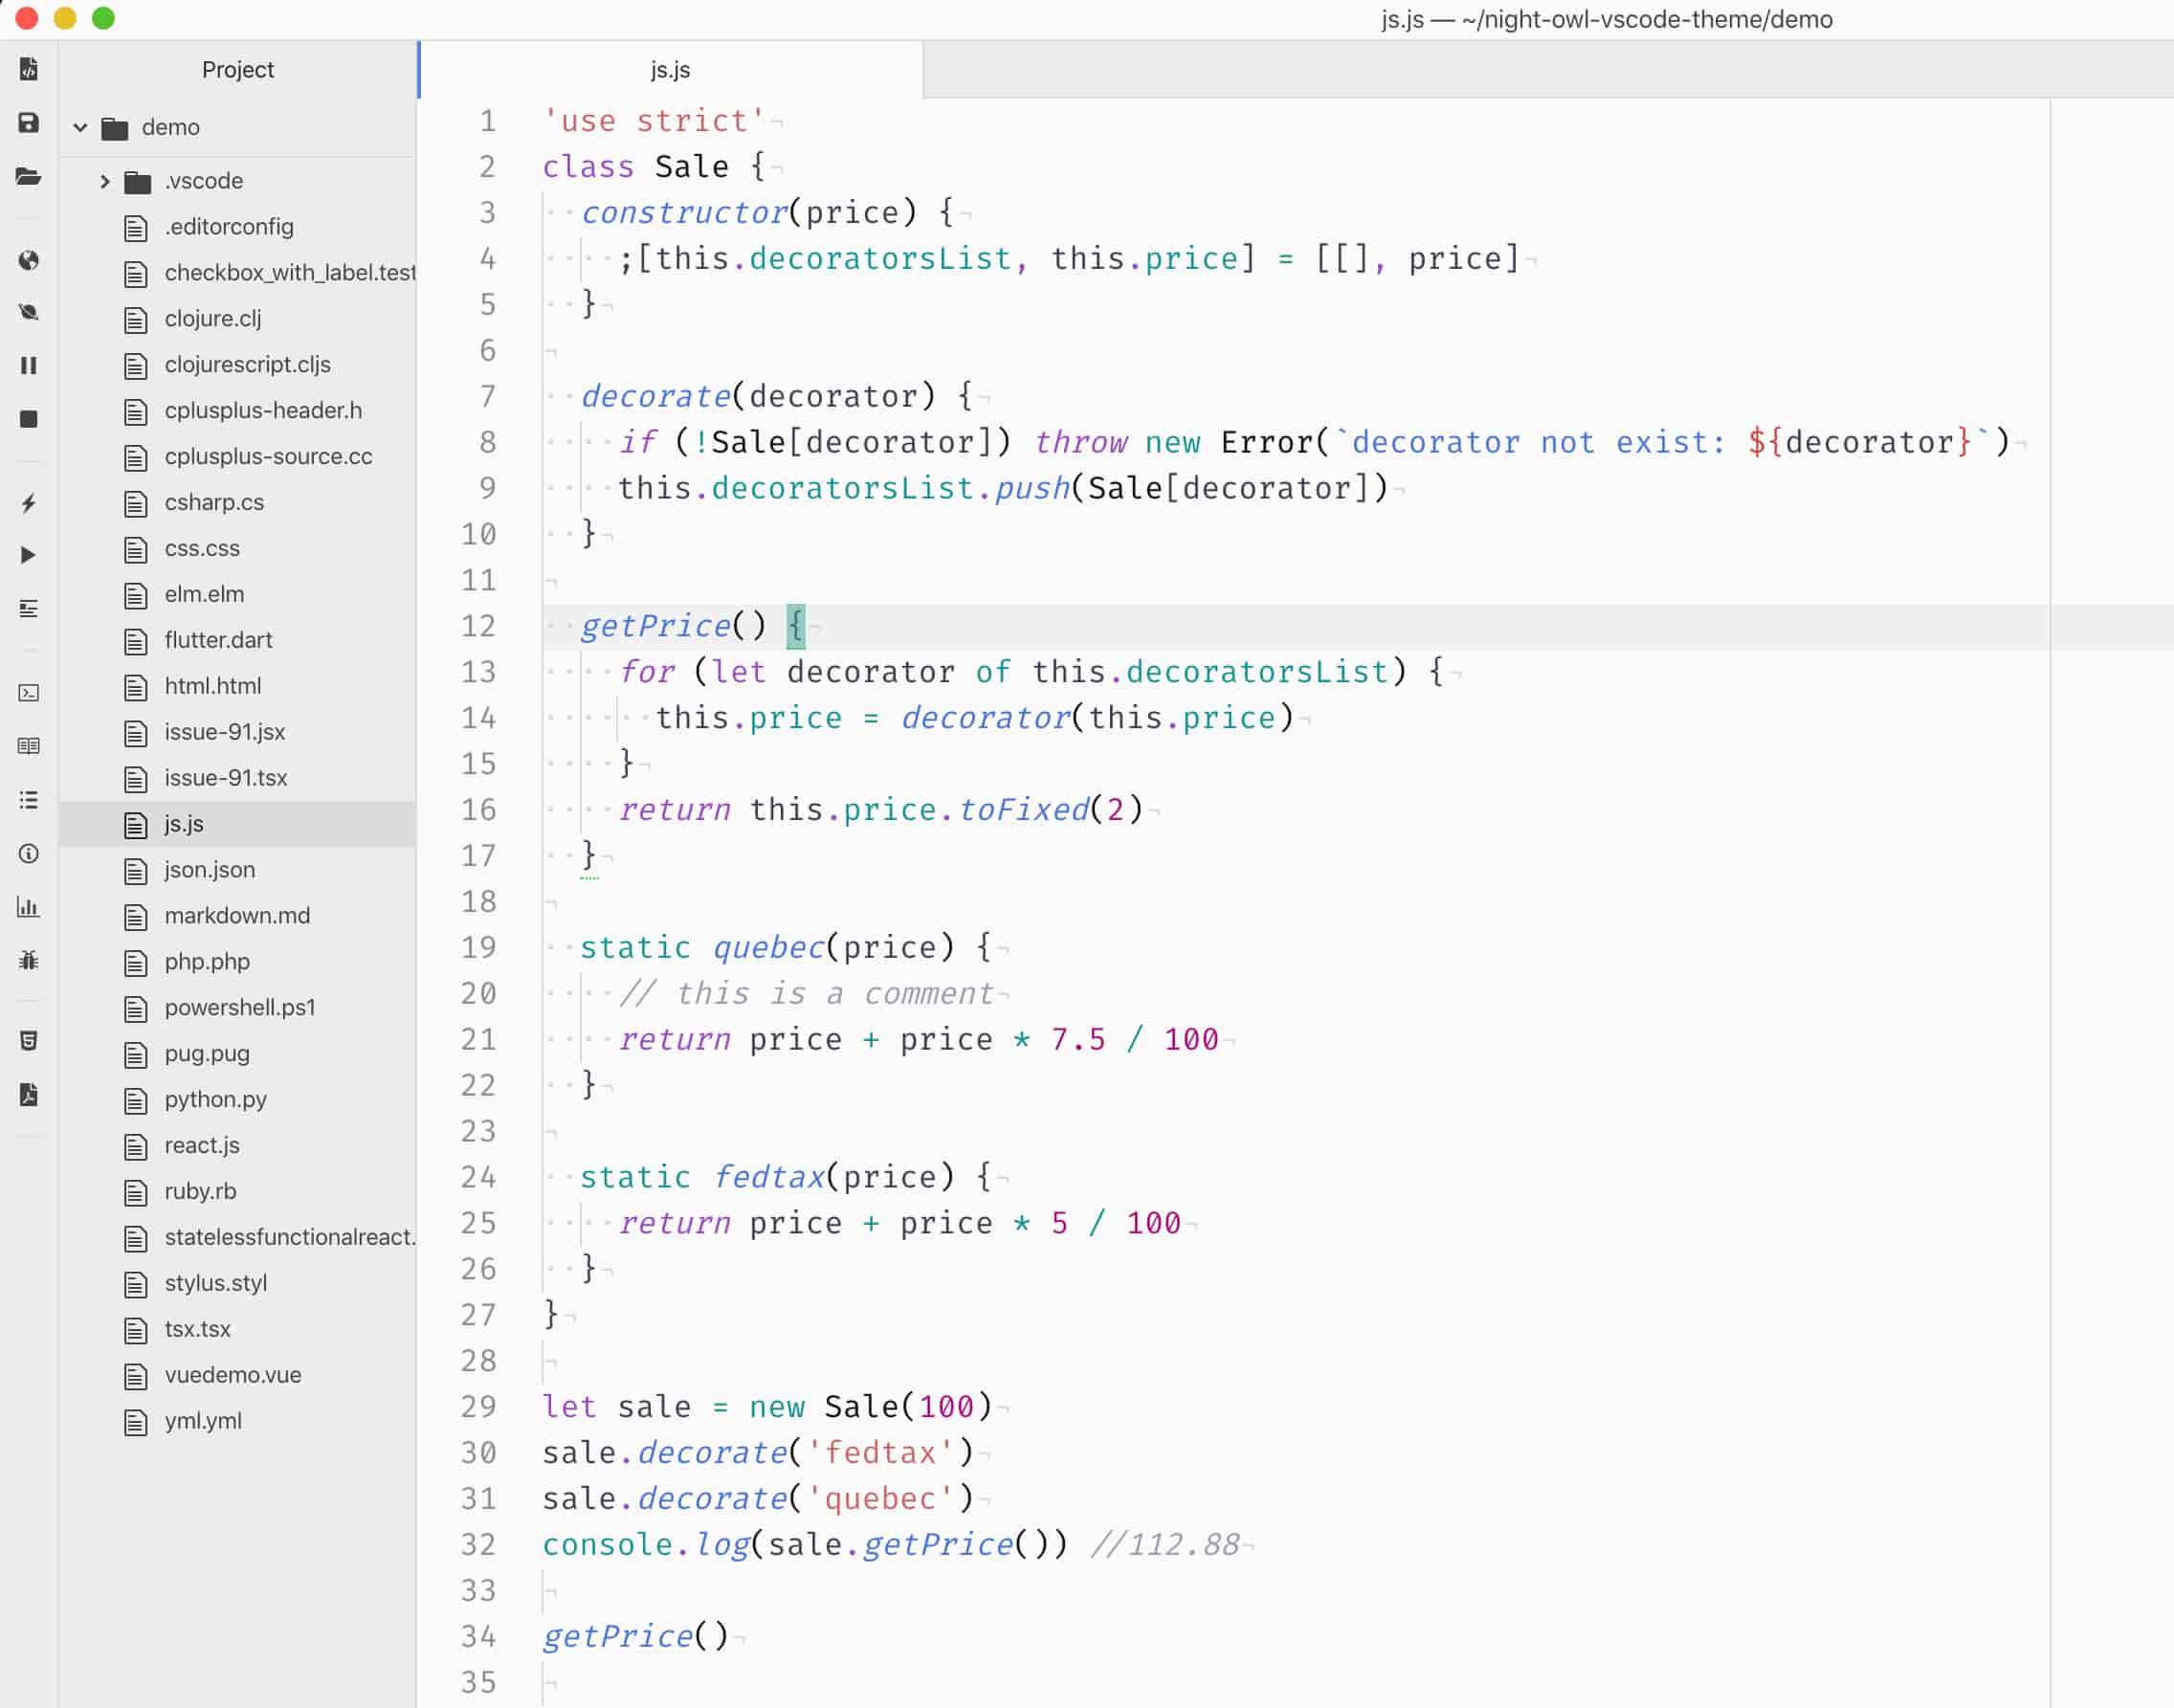Open php.php file
Screen dimensions: 2174x1708
237,963
